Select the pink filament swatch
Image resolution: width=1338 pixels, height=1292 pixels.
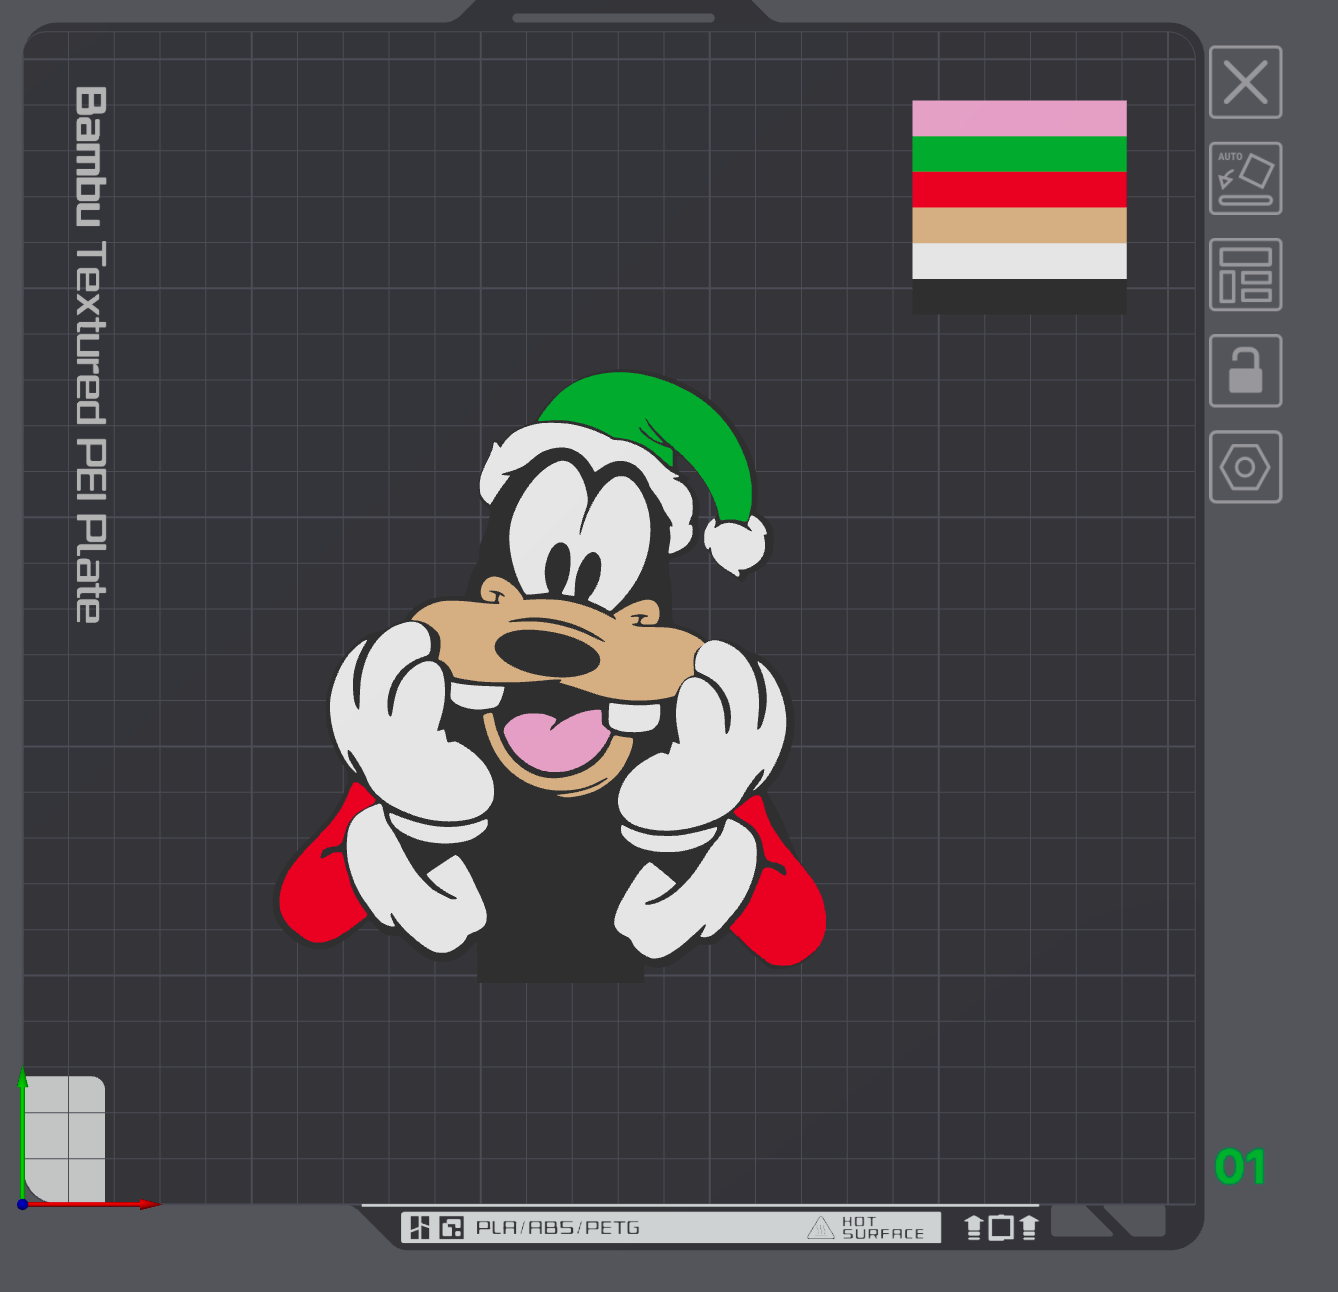pyautogui.click(x=1018, y=117)
